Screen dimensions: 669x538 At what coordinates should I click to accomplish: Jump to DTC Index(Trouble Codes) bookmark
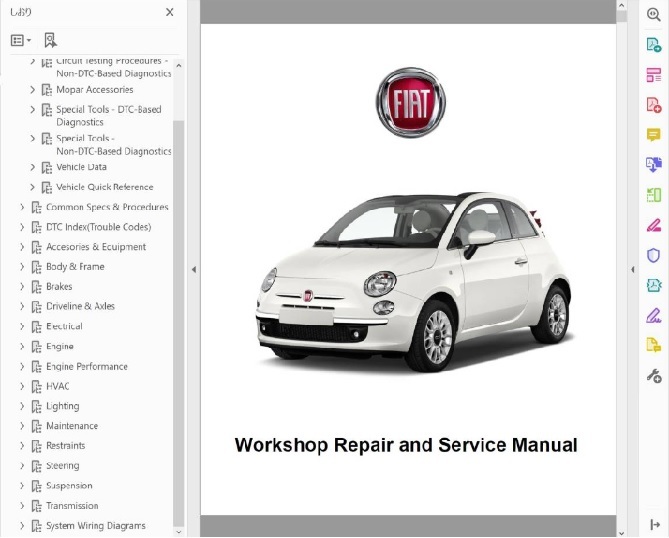click(98, 227)
